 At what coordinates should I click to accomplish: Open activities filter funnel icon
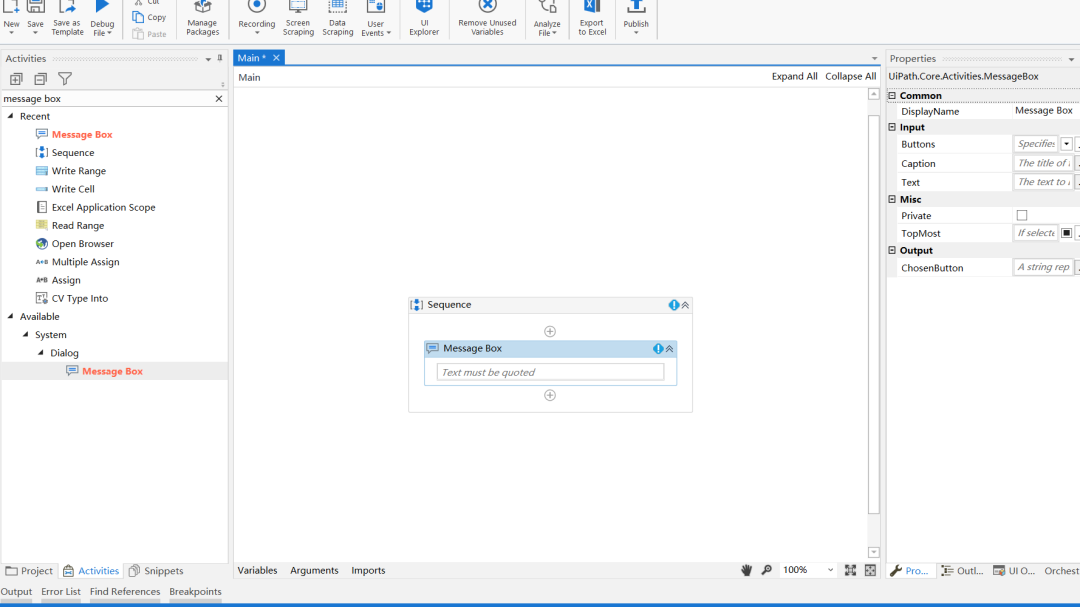coord(65,79)
